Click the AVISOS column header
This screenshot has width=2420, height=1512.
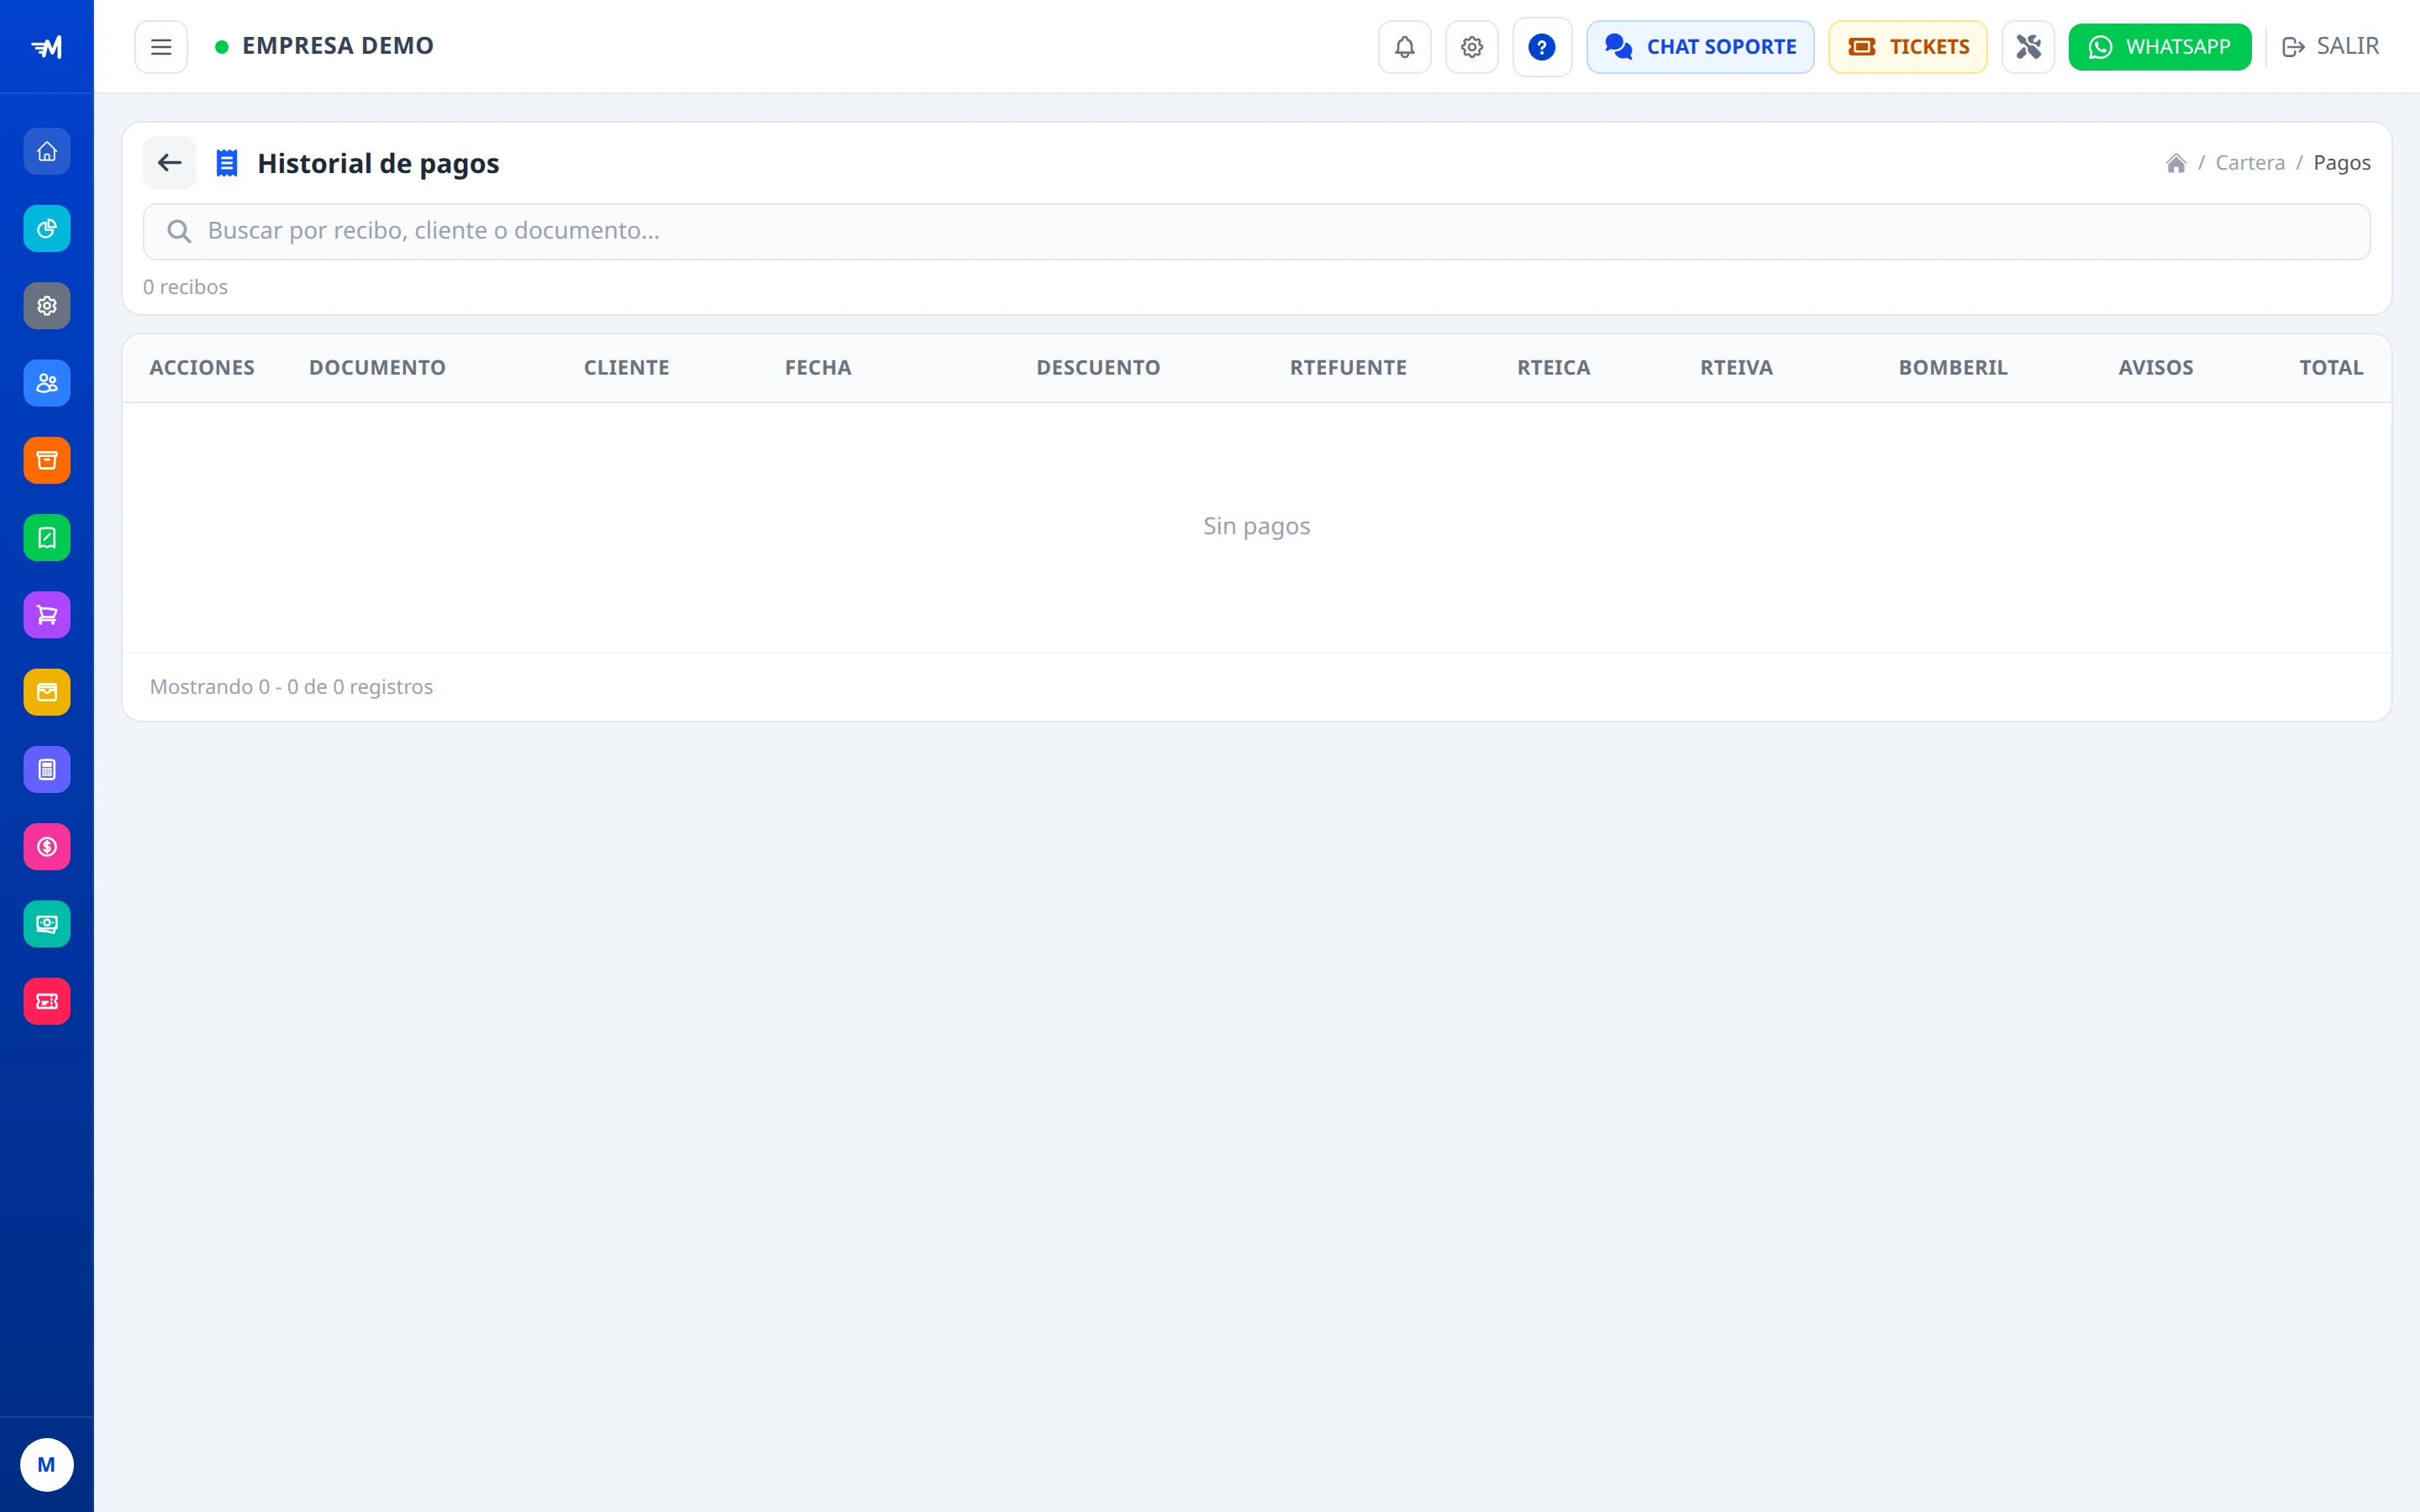pos(2155,368)
